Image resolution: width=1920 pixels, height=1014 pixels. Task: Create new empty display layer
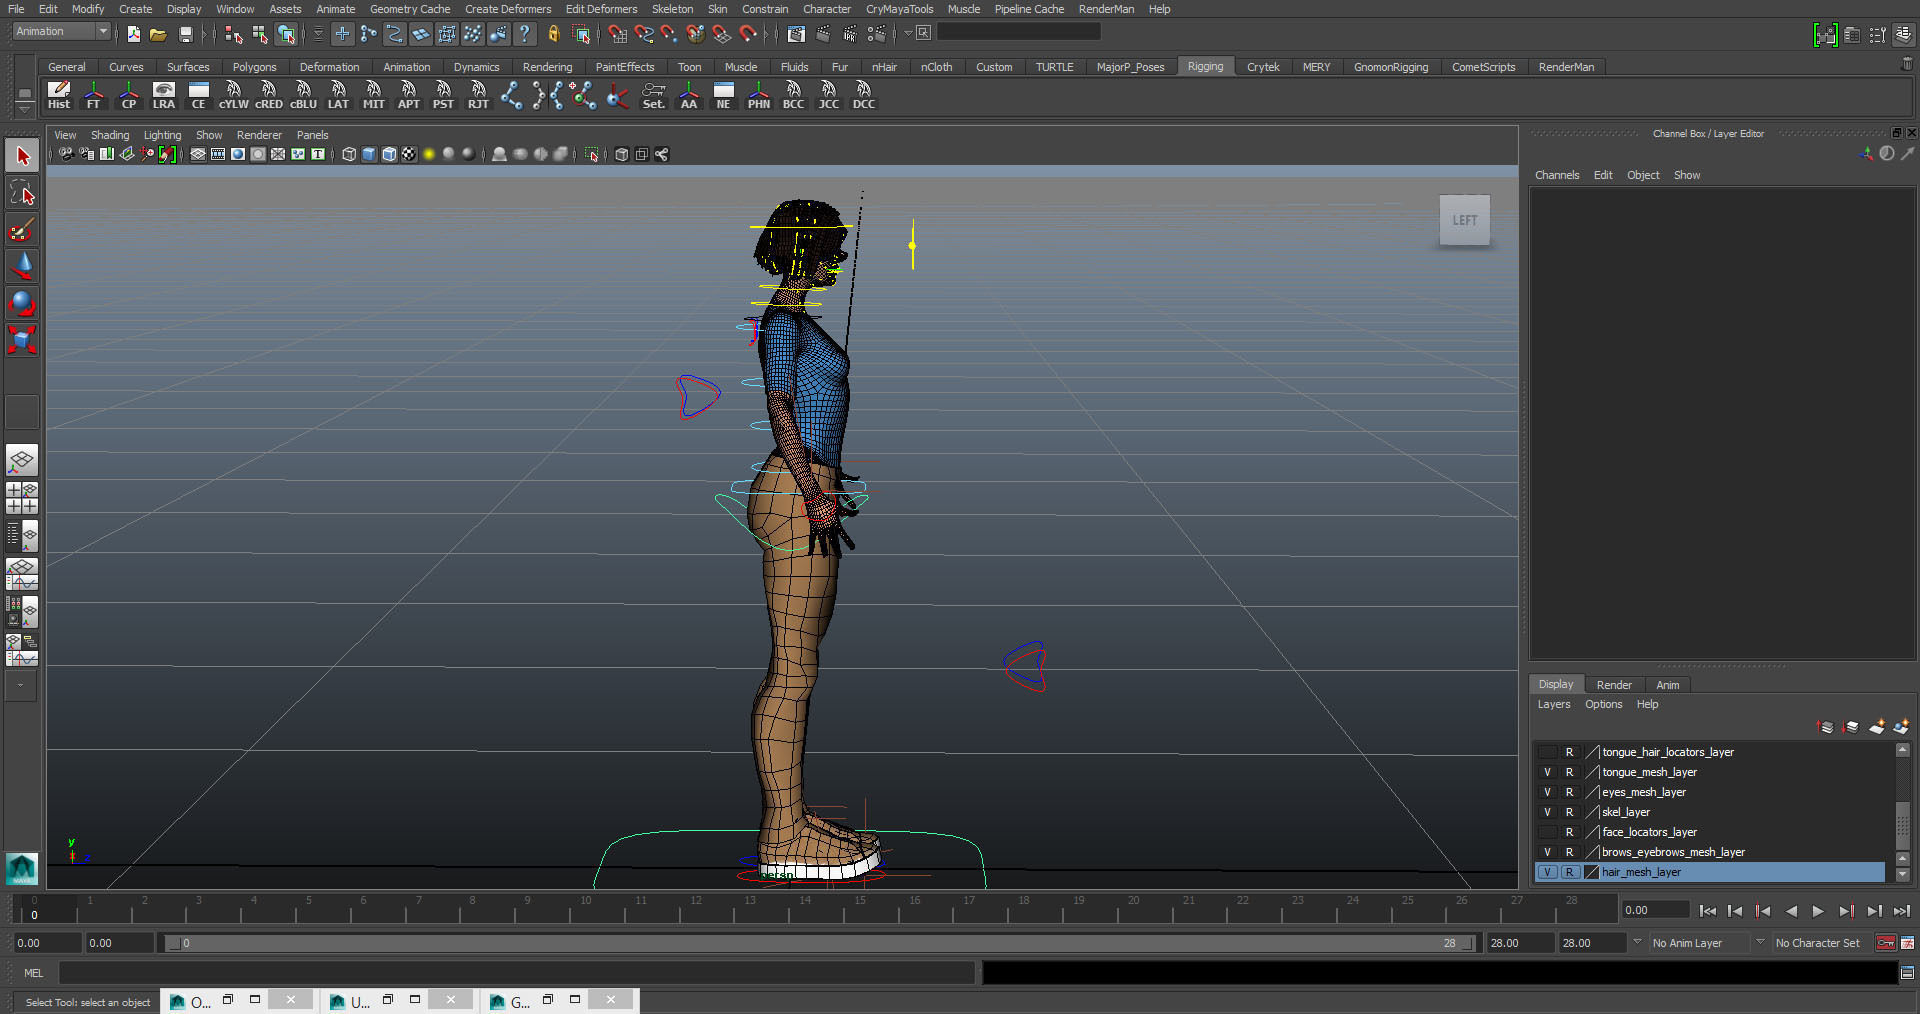tap(1876, 727)
